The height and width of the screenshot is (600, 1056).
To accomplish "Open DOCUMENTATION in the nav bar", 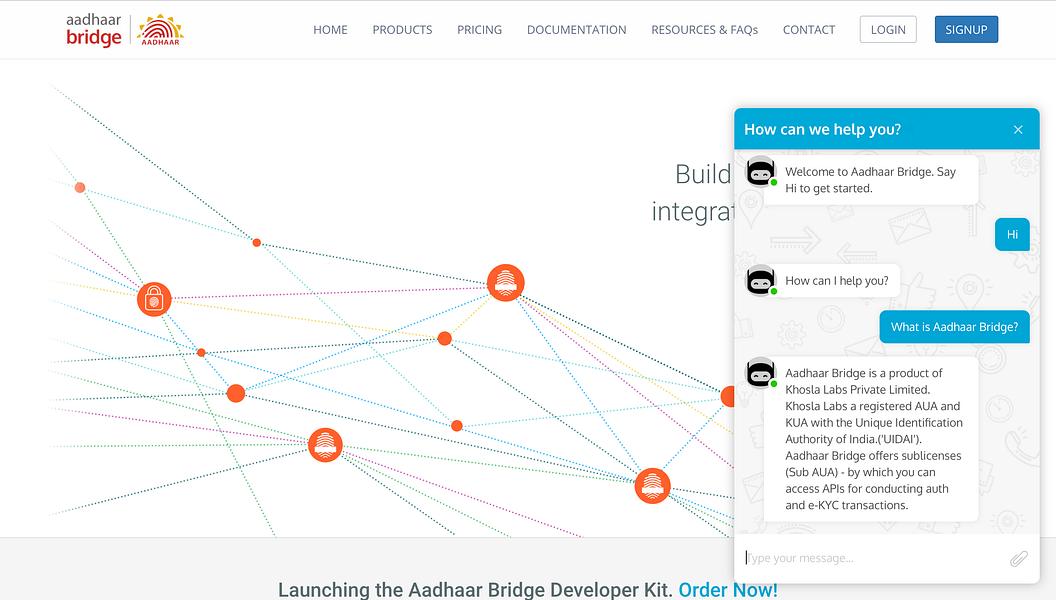I will pyautogui.click(x=576, y=30).
